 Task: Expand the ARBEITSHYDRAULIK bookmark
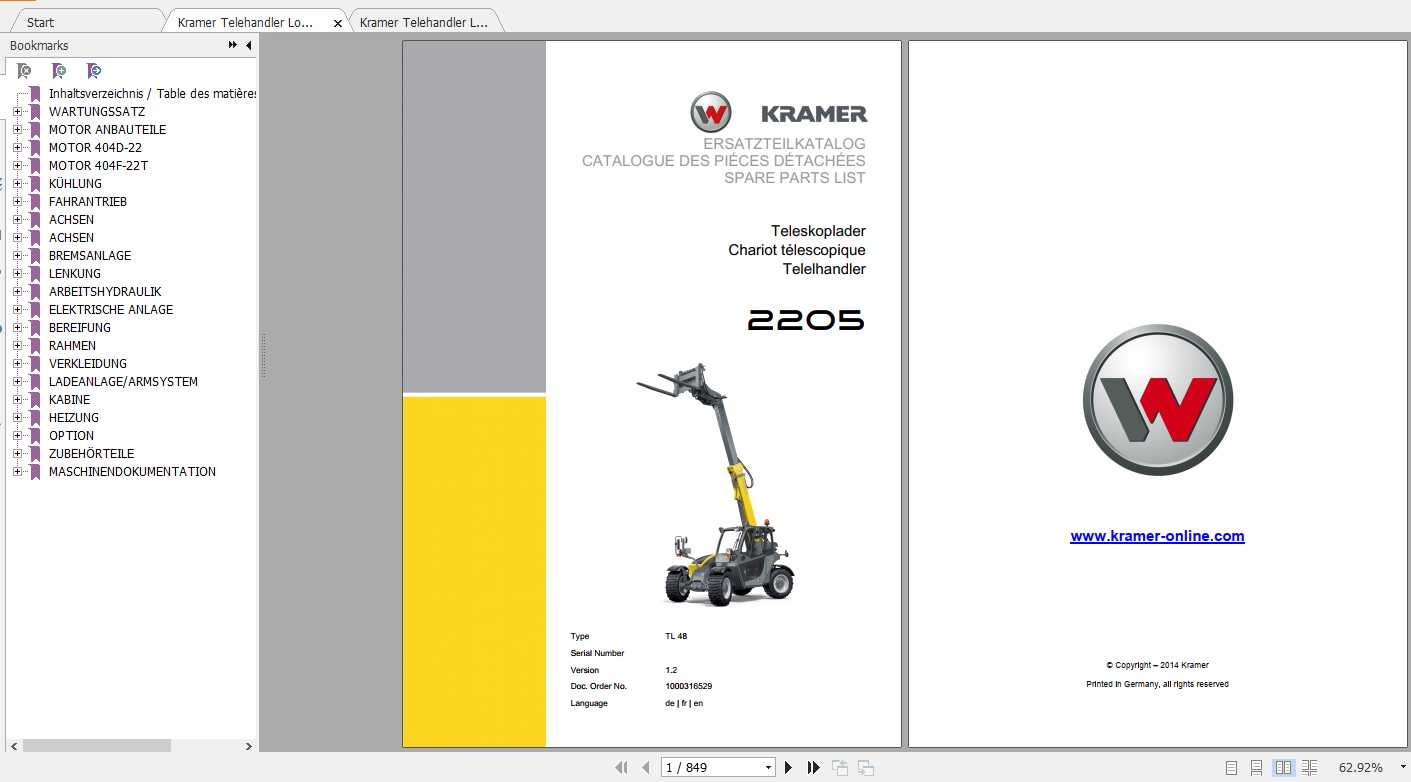[17, 292]
